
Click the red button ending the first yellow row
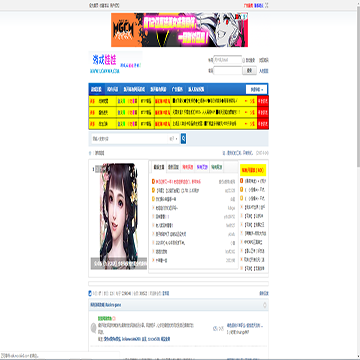(x=263, y=101)
